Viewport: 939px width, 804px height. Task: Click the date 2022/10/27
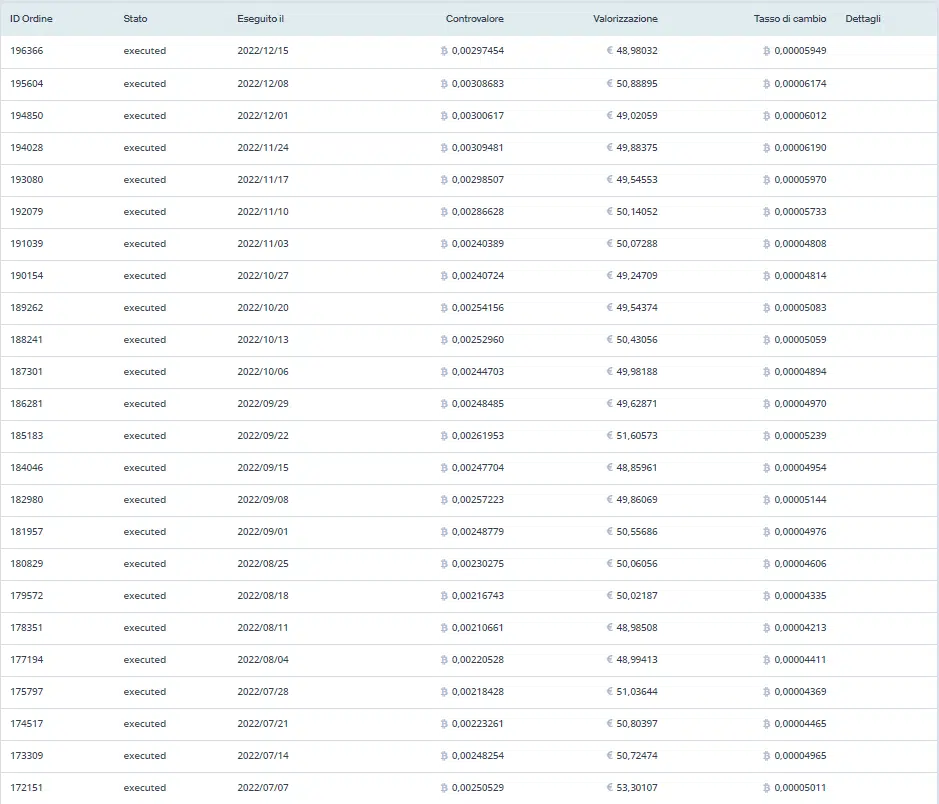(262, 276)
